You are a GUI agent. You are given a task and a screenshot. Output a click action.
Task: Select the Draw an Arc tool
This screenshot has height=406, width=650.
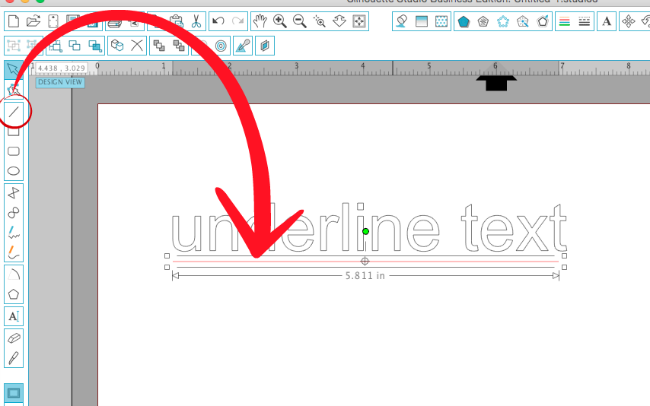pyautogui.click(x=14, y=274)
